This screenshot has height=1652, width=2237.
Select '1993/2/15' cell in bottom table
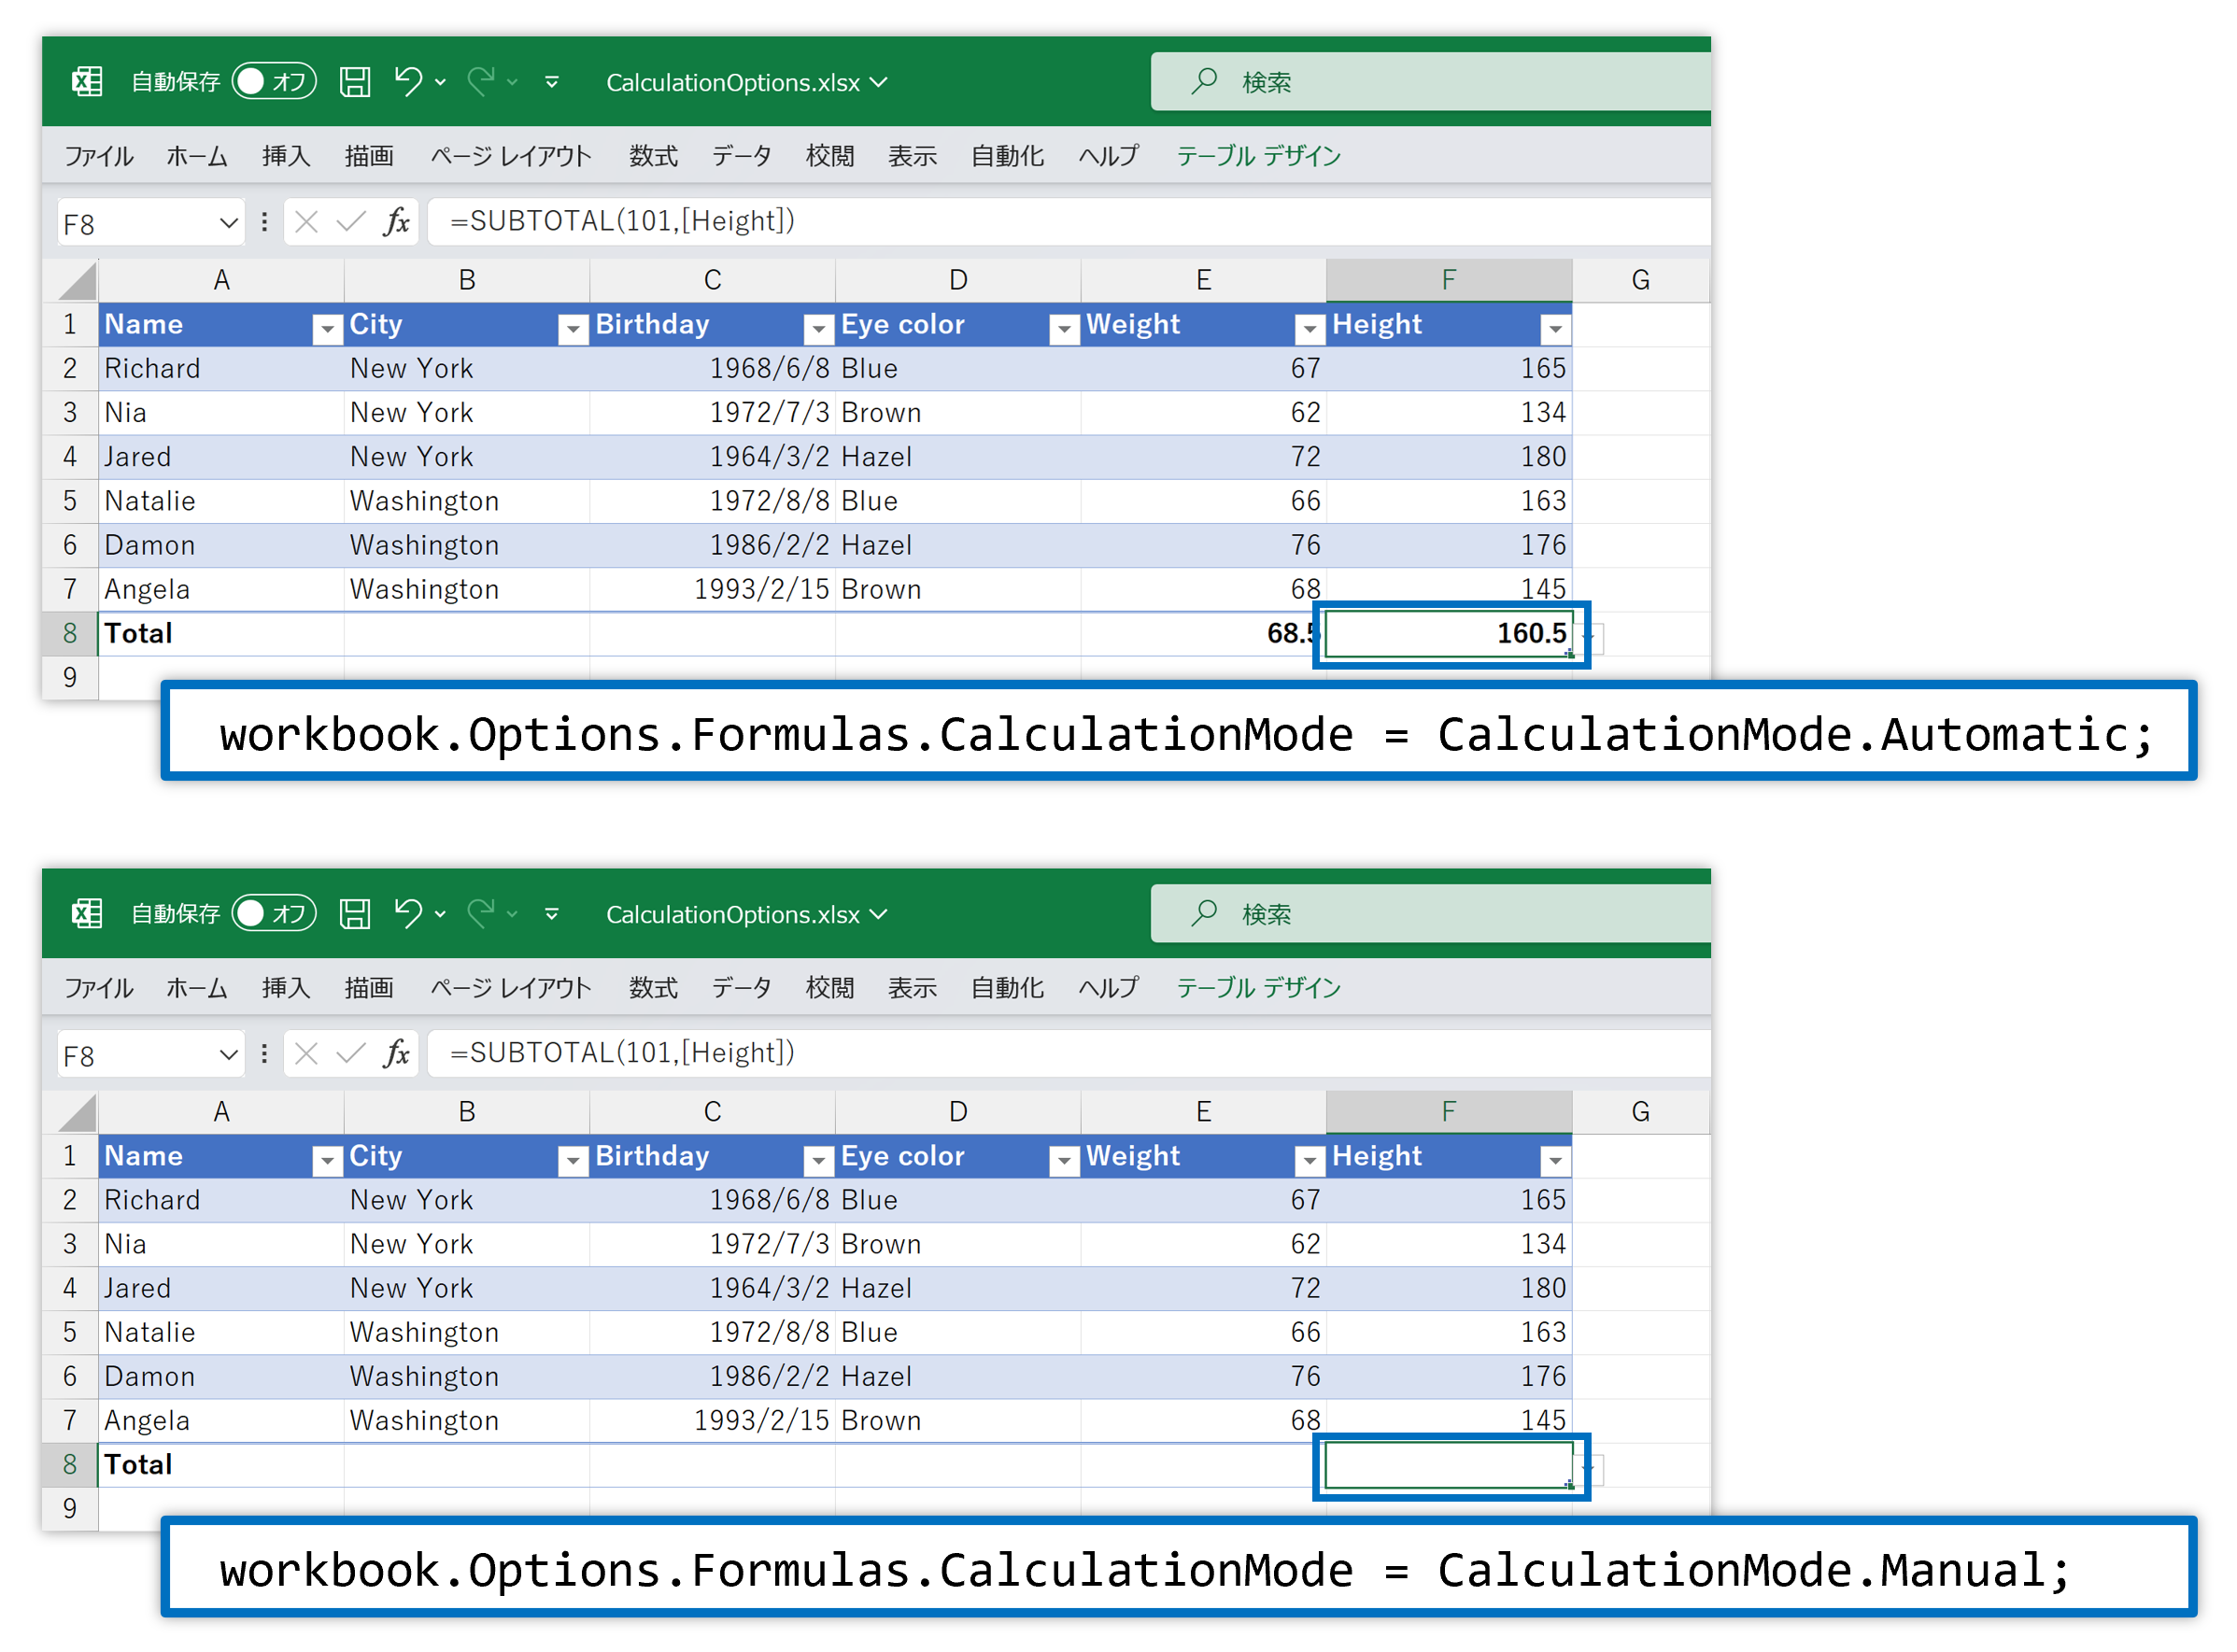coord(712,1421)
